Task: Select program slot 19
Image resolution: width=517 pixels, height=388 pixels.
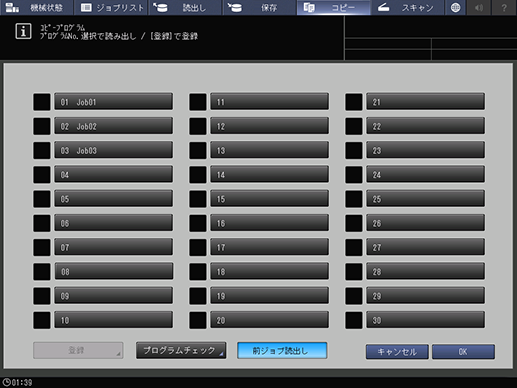Action: (x=270, y=296)
